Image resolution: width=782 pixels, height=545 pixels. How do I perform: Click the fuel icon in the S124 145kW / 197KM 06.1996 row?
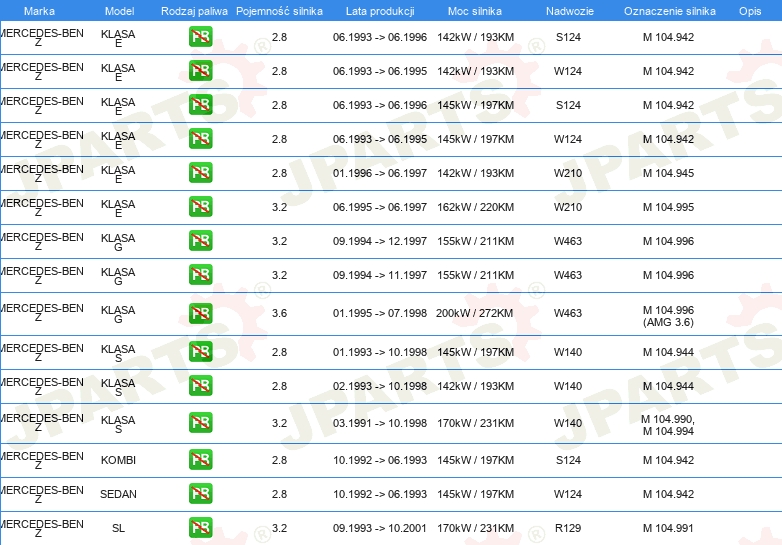pyautogui.click(x=200, y=105)
